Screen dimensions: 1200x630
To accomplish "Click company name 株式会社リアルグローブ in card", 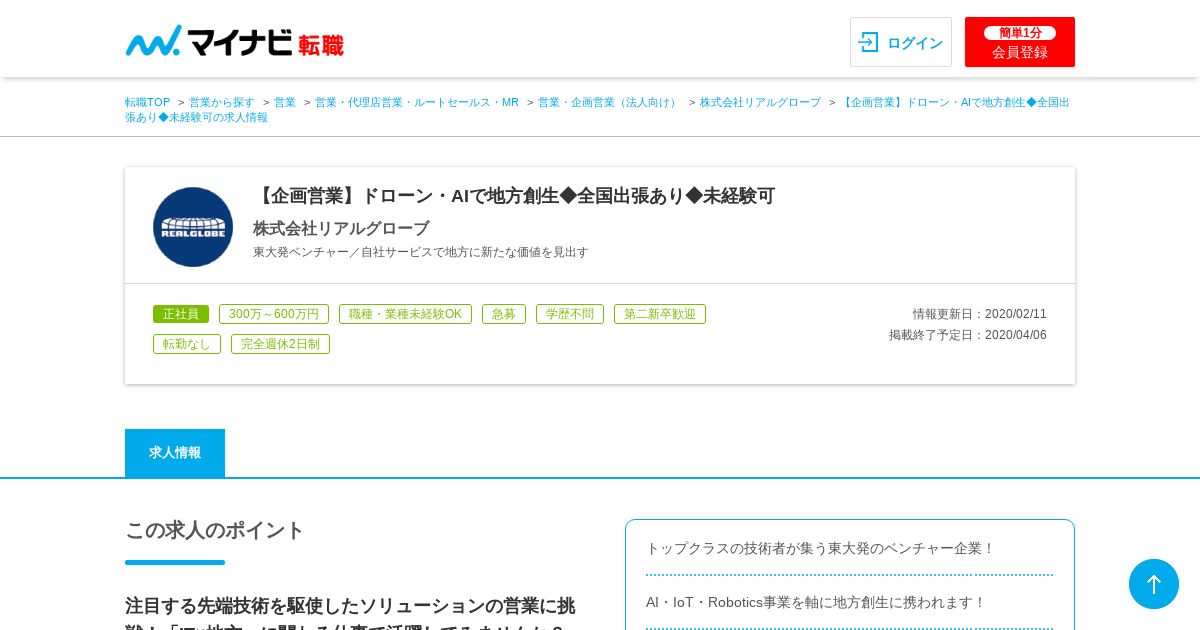I will click(x=341, y=228).
